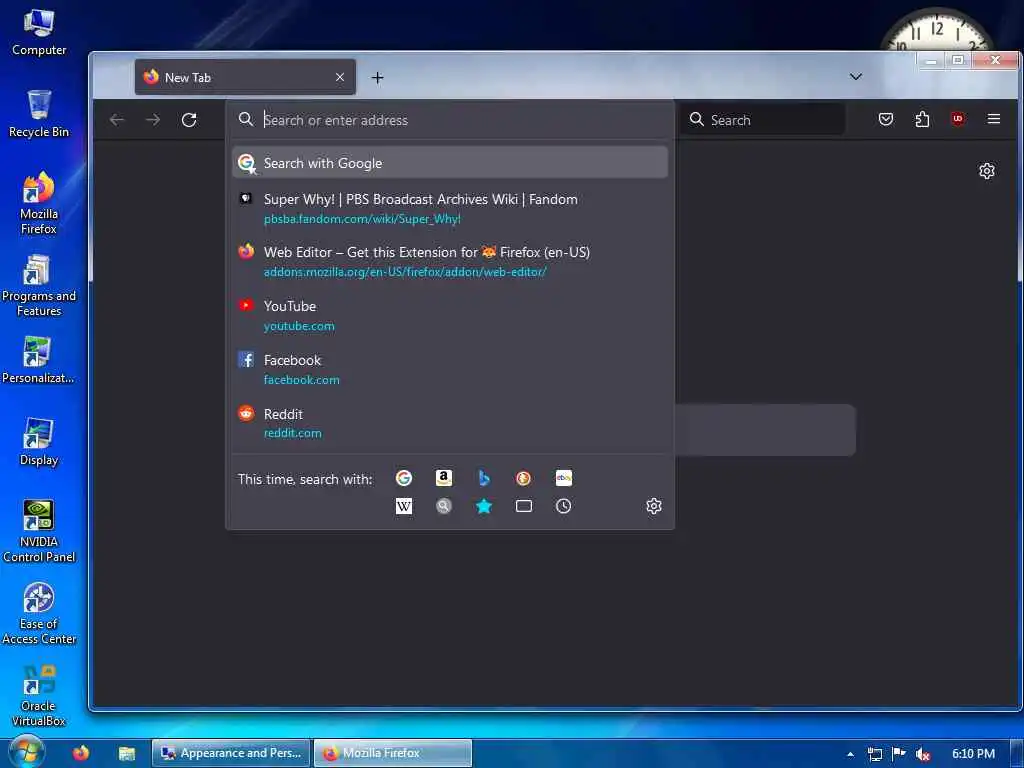The height and width of the screenshot is (768, 1024).
Task: Search this time with Google icon
Action: 404,478
